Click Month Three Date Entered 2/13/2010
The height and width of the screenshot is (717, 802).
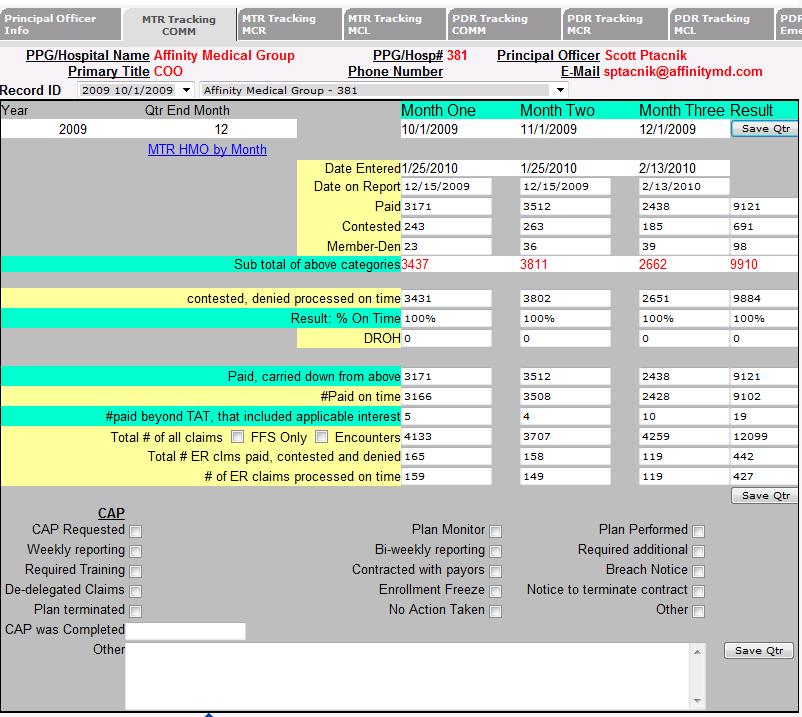tap(667, 168)
